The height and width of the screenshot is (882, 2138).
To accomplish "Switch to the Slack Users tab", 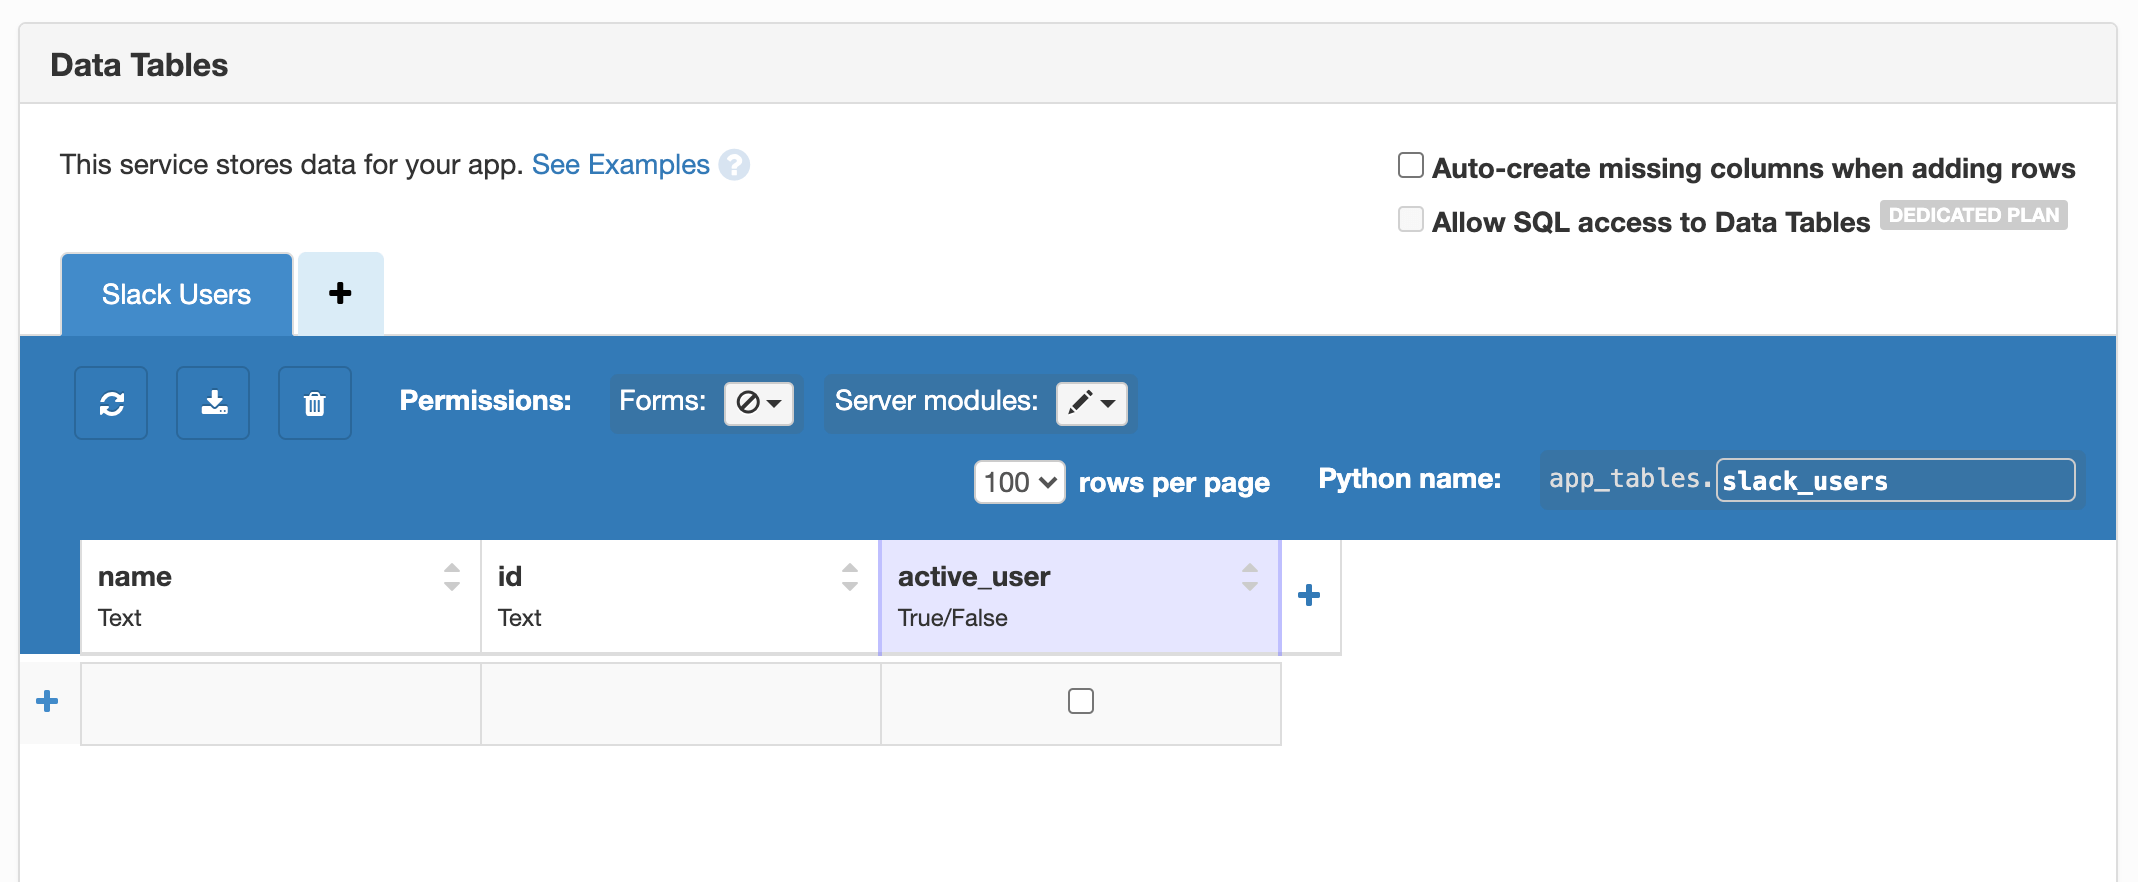I will (177, 294).
